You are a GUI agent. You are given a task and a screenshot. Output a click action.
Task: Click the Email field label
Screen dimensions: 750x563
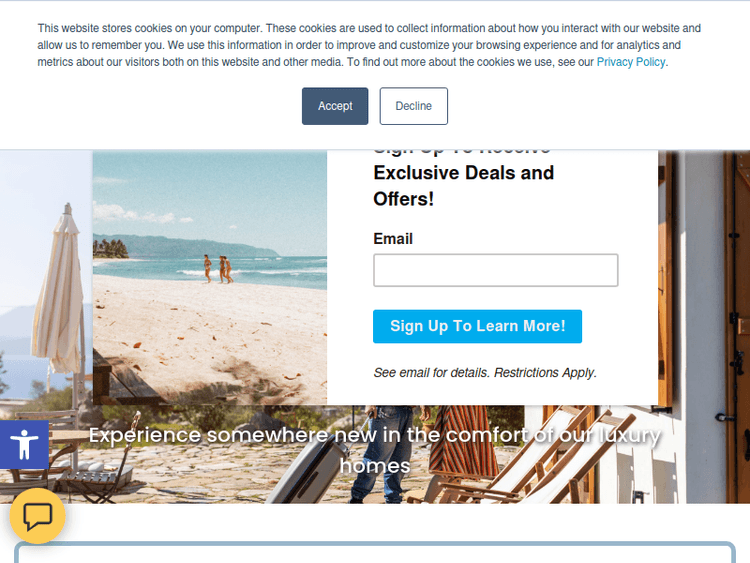click(x=393, y=239)
